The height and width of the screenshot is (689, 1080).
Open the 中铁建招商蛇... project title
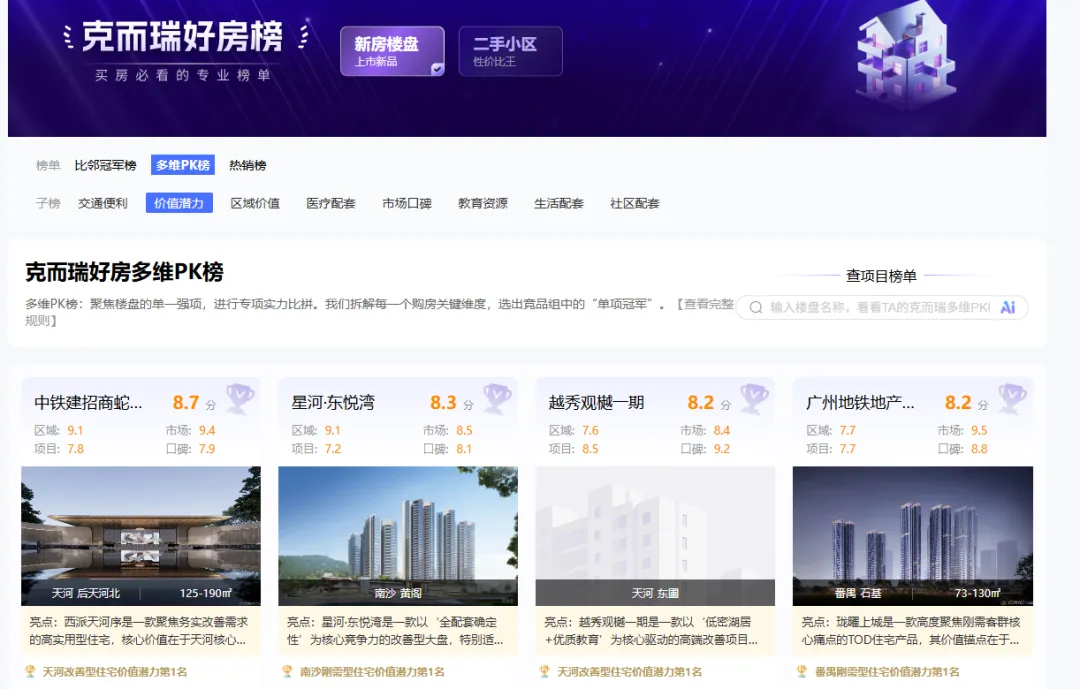88,402
